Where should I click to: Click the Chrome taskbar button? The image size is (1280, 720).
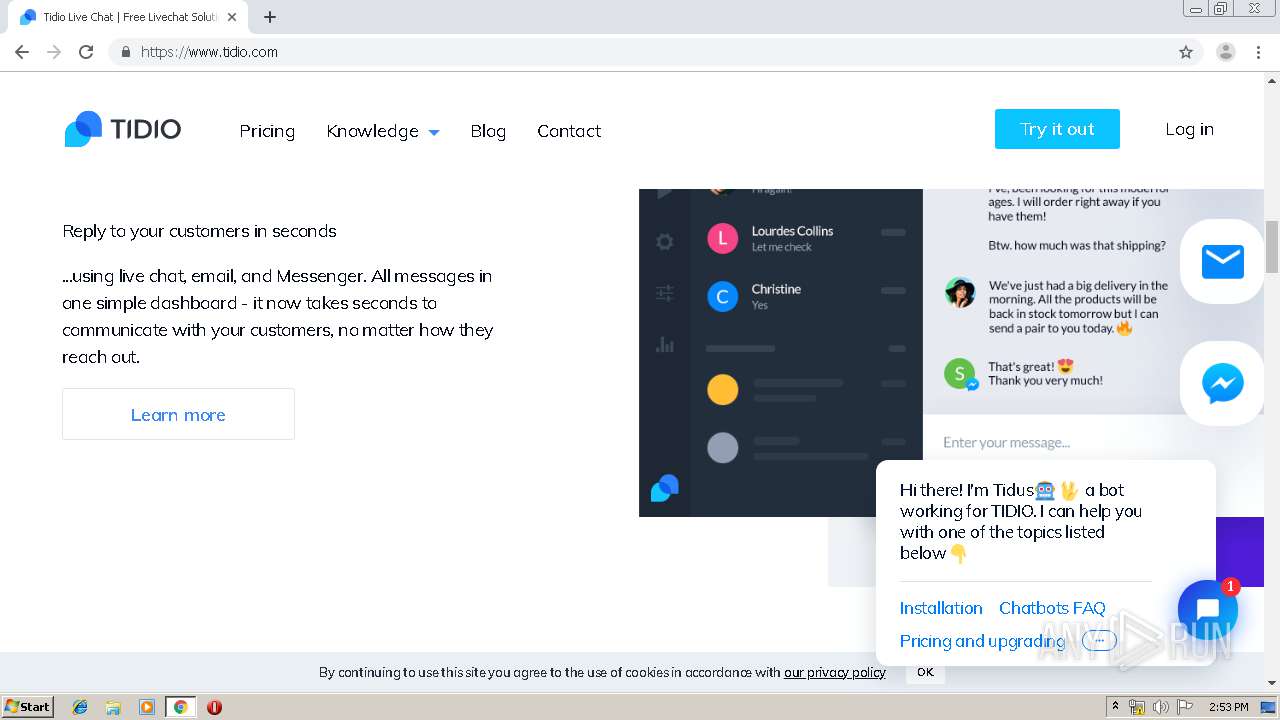pyautogui.click(x=180, y=707)
